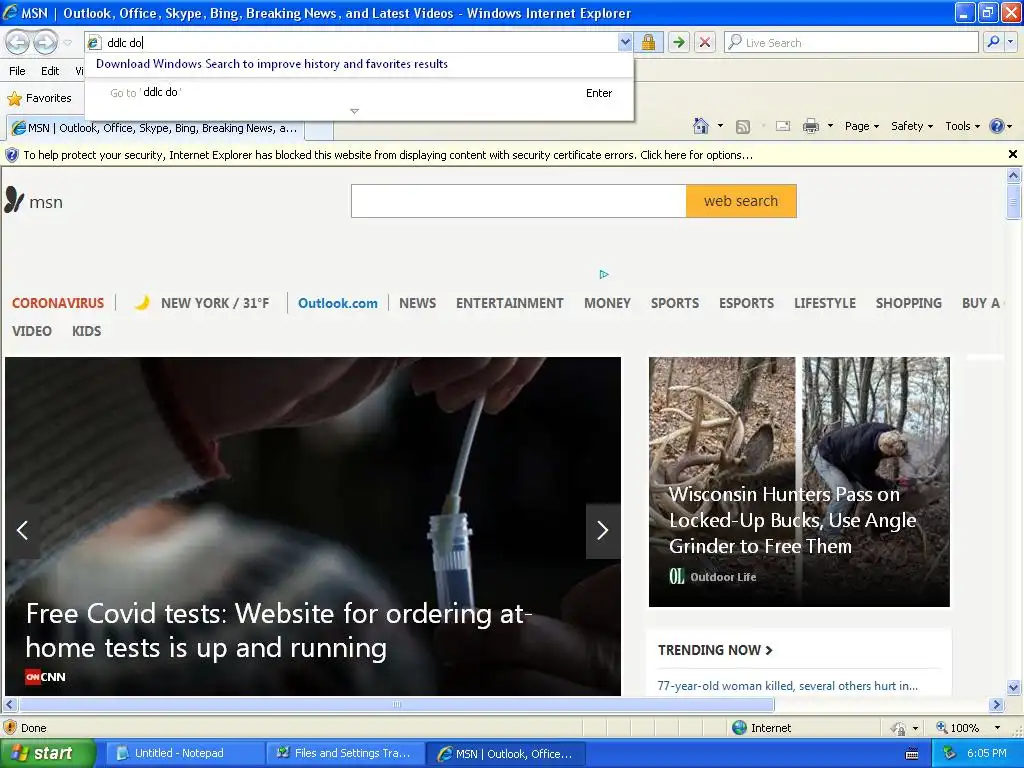This screenshot has height=768, width=1024.
Task: Open TRENDING NOW section link
Action: [x=715, y=650]
